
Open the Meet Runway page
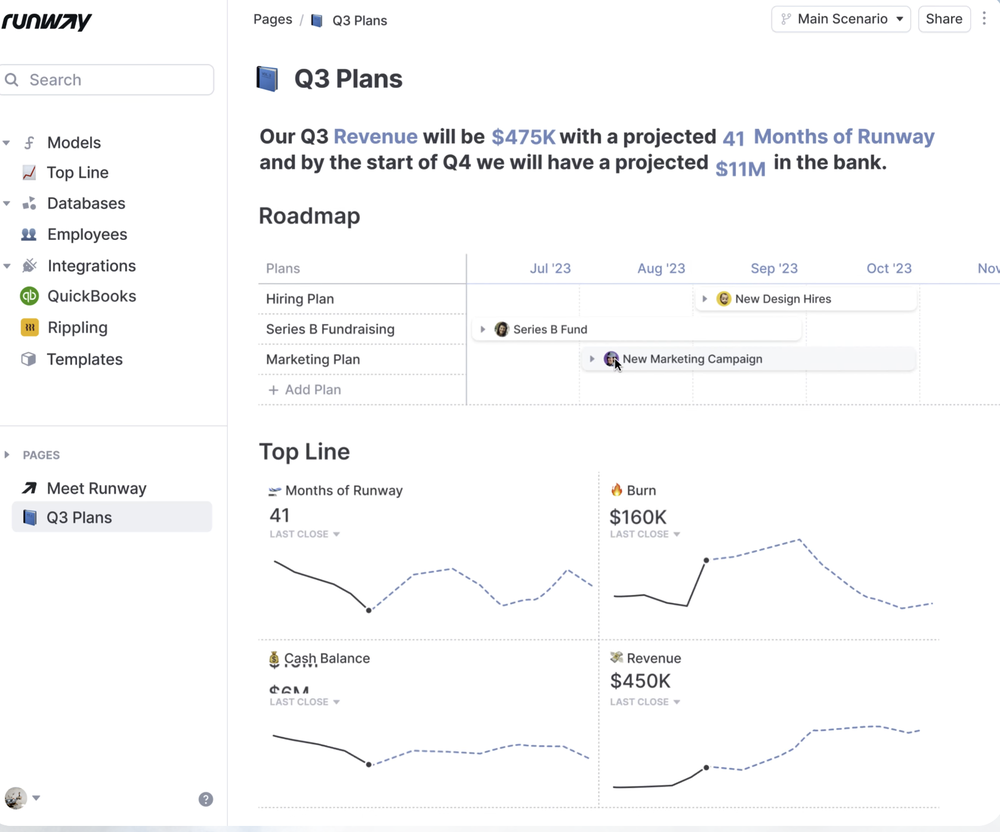click(96, 488)
